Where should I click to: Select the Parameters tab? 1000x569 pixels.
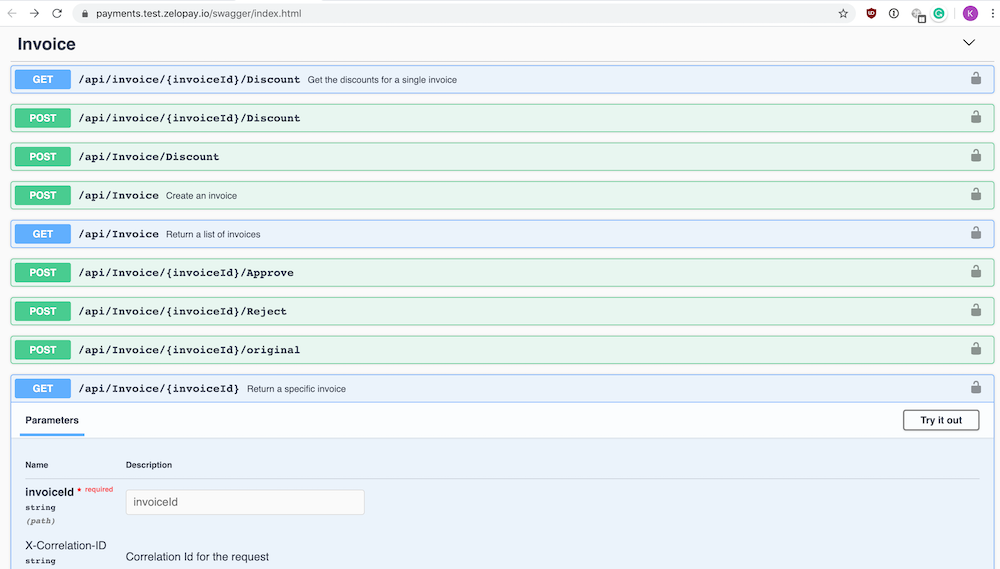52,421
